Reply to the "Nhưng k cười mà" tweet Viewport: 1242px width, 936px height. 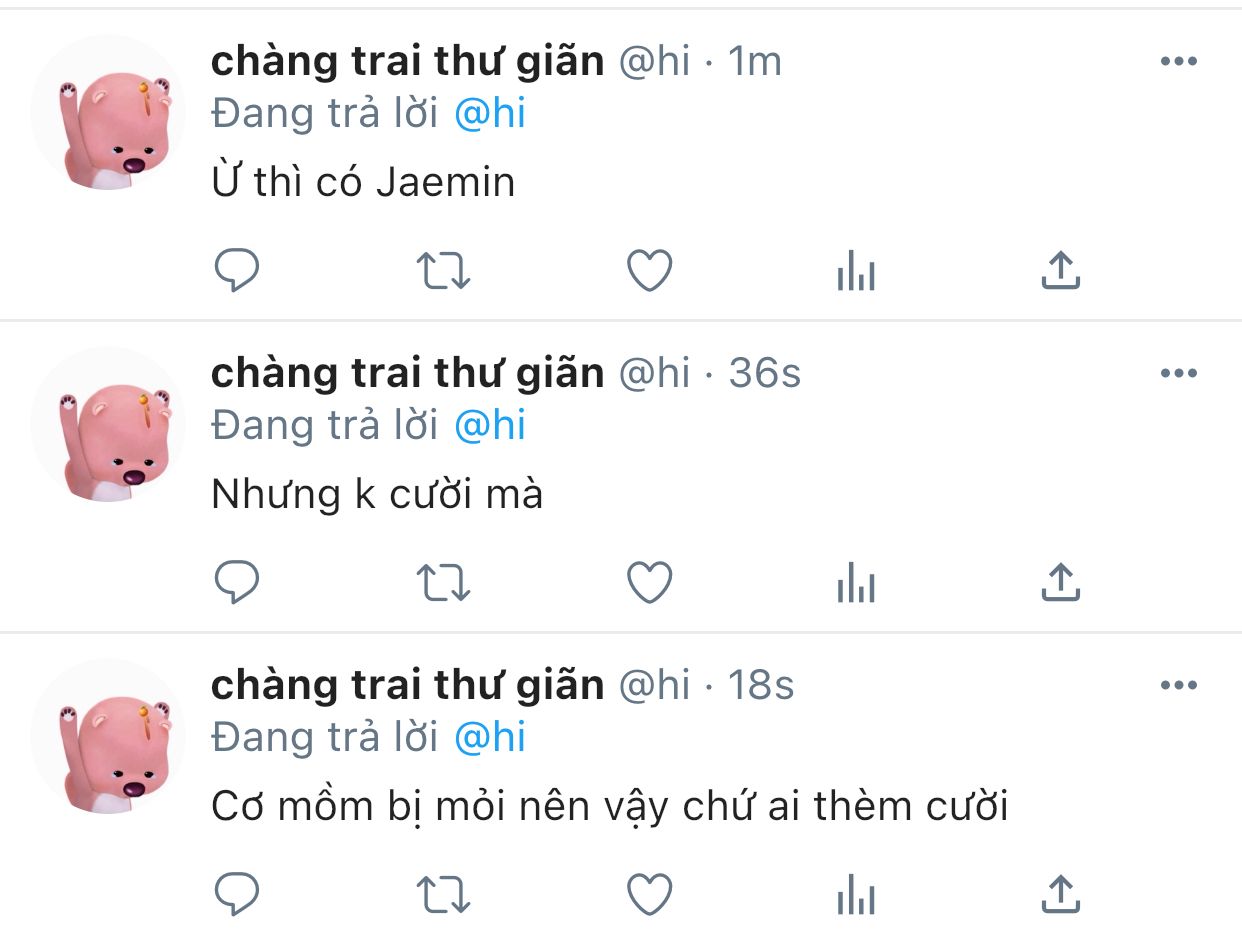[x=237, y=582]
